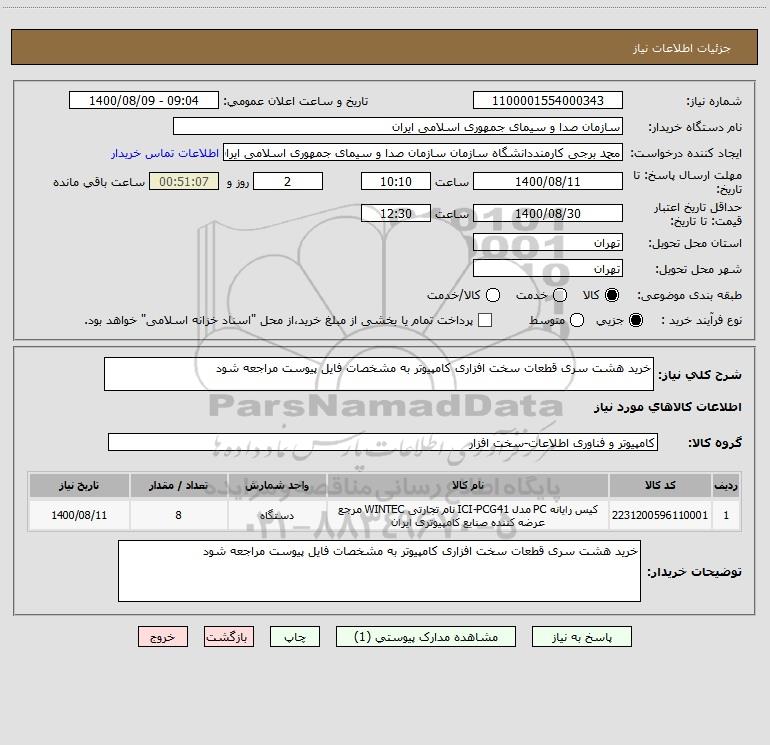This screenshot has width=770, height=745.
Task: Click the توضیحات خریدار text area
Action: pos(379,571)
